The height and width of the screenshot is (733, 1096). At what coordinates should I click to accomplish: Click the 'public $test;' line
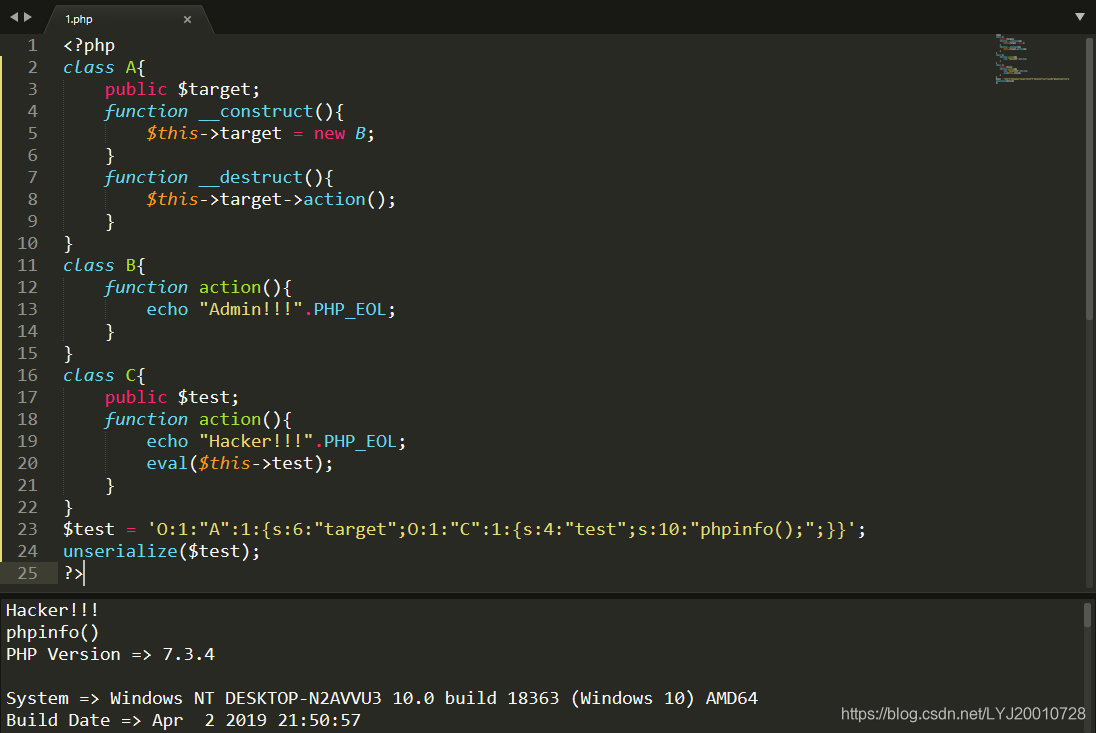click(172, 398)
